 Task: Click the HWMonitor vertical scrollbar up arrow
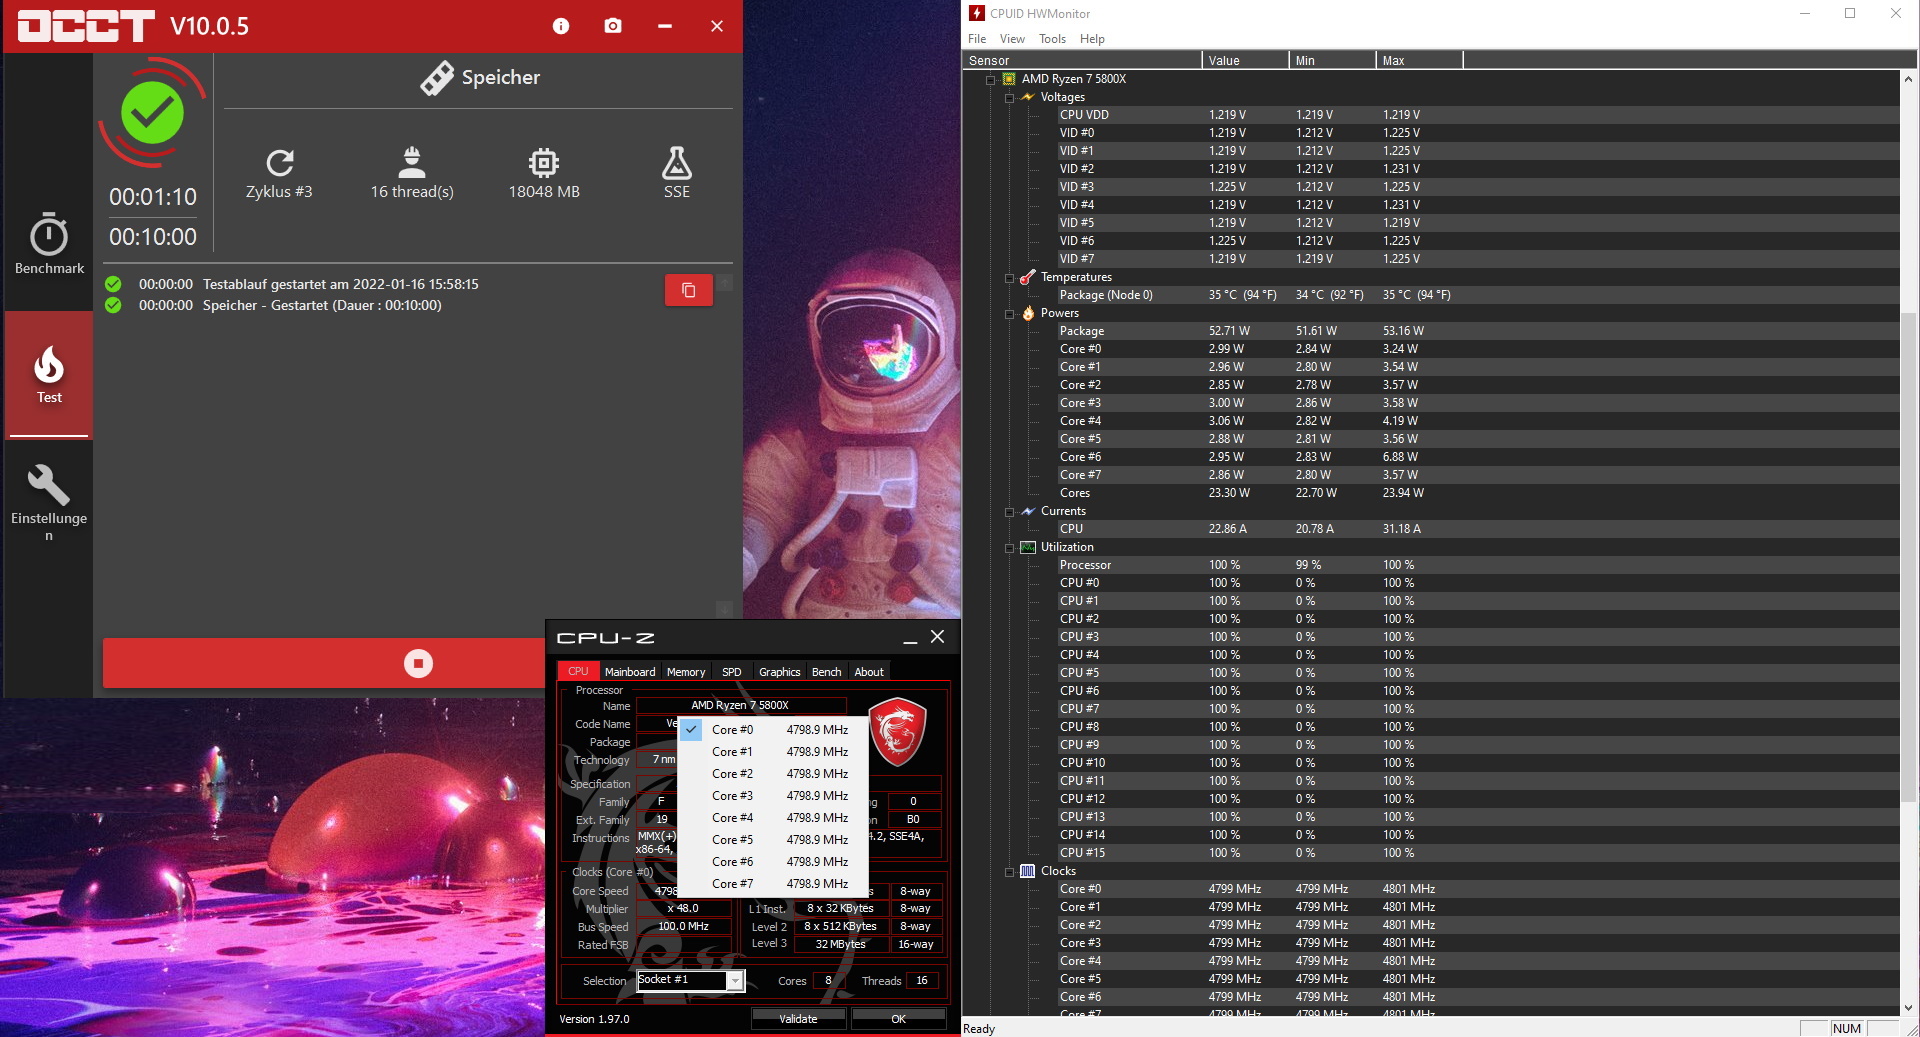click(1909, 79)
